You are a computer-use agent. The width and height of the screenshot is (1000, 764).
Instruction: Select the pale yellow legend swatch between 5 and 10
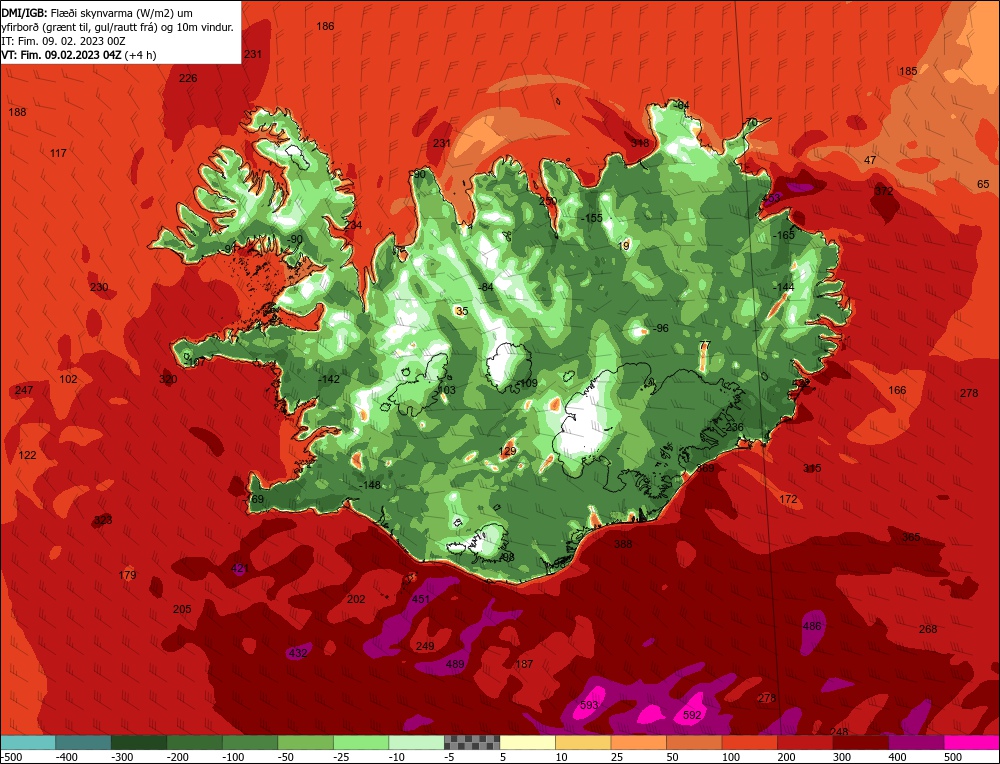527,742
